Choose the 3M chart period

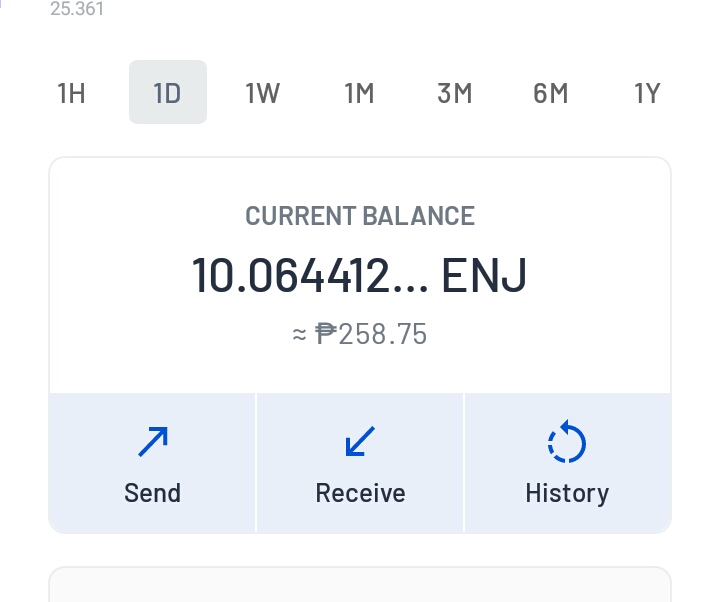click(x=455, y=93)
